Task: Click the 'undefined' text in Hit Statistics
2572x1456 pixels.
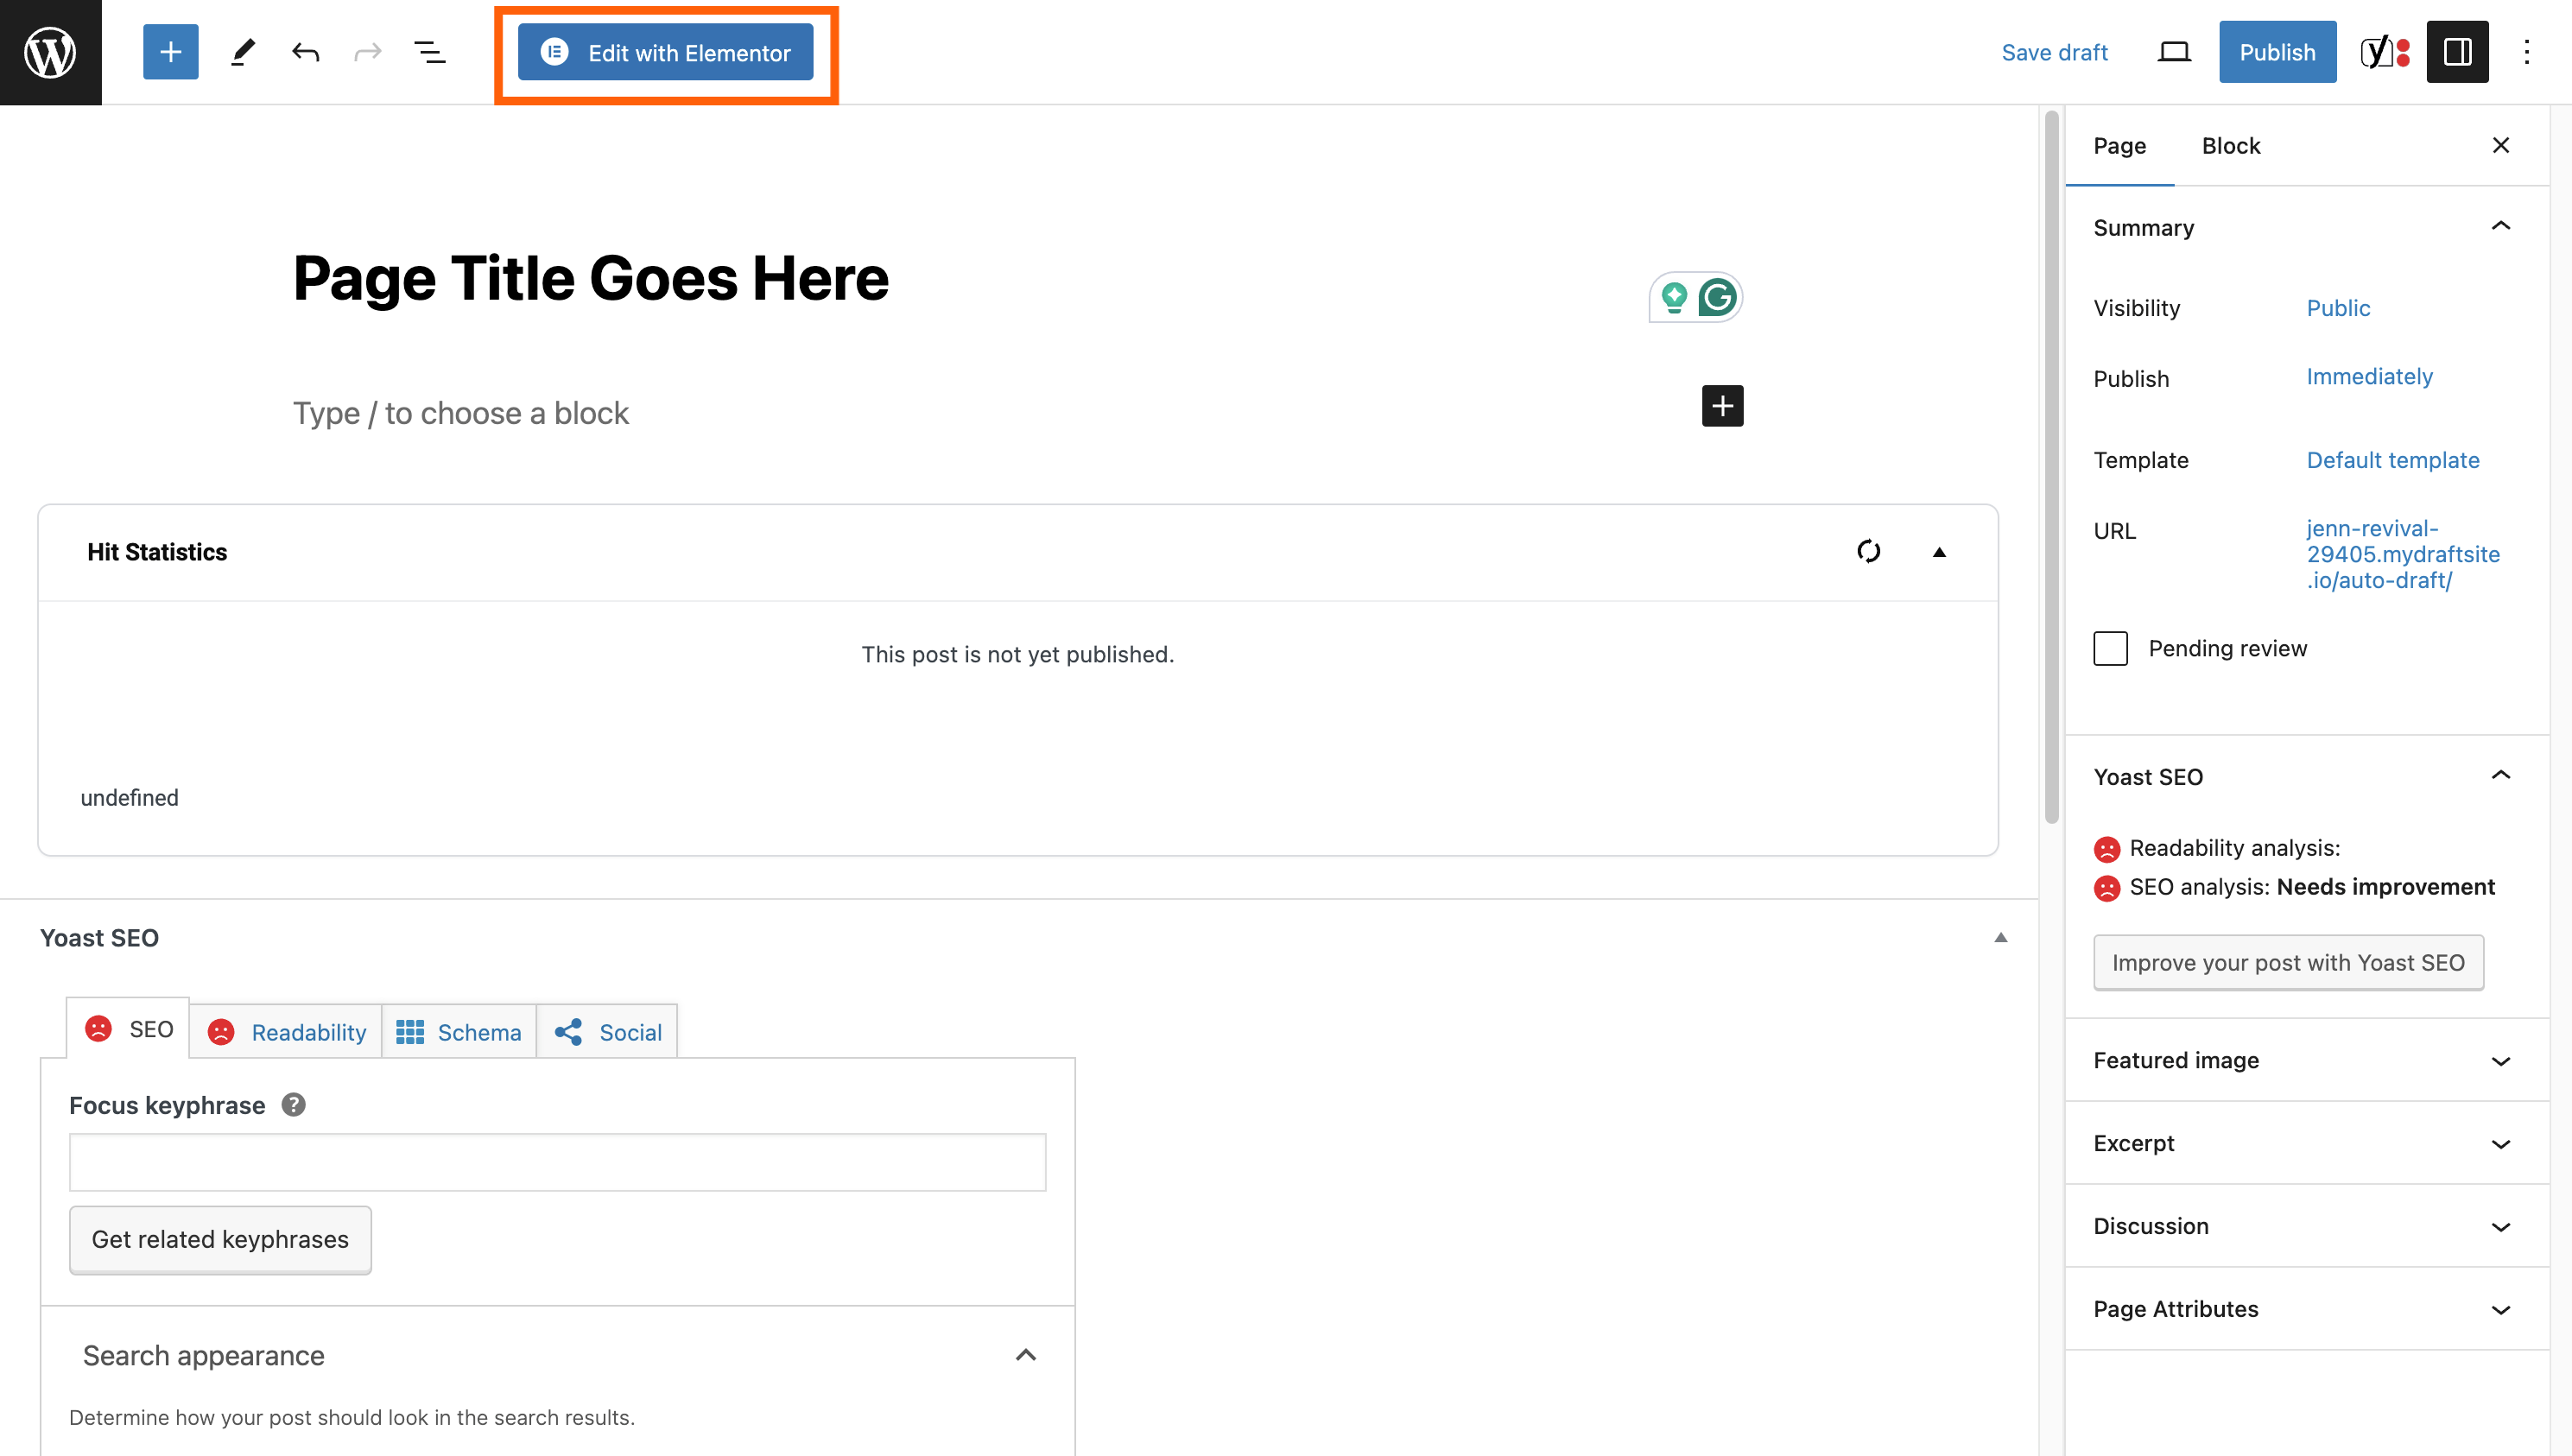Action: tap(129, 798)
